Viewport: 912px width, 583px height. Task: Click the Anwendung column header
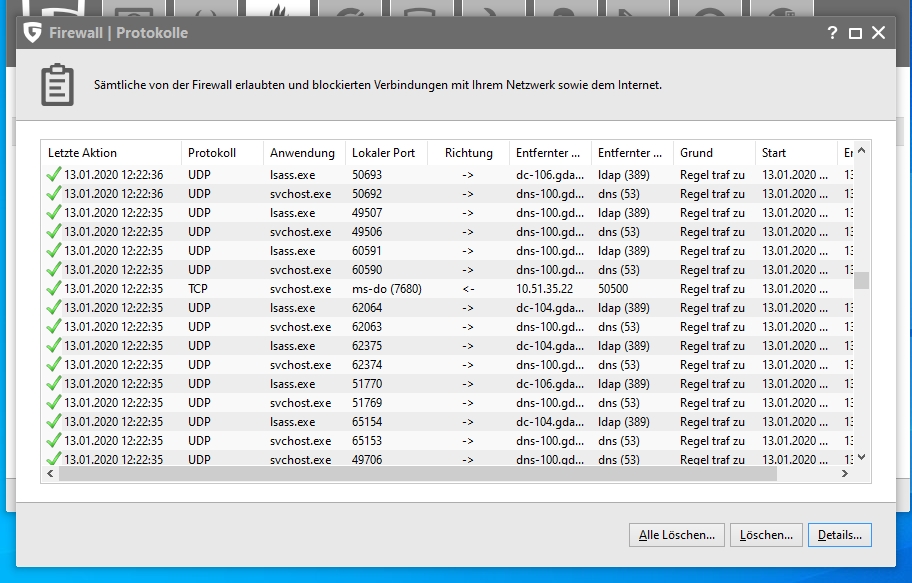303,153
